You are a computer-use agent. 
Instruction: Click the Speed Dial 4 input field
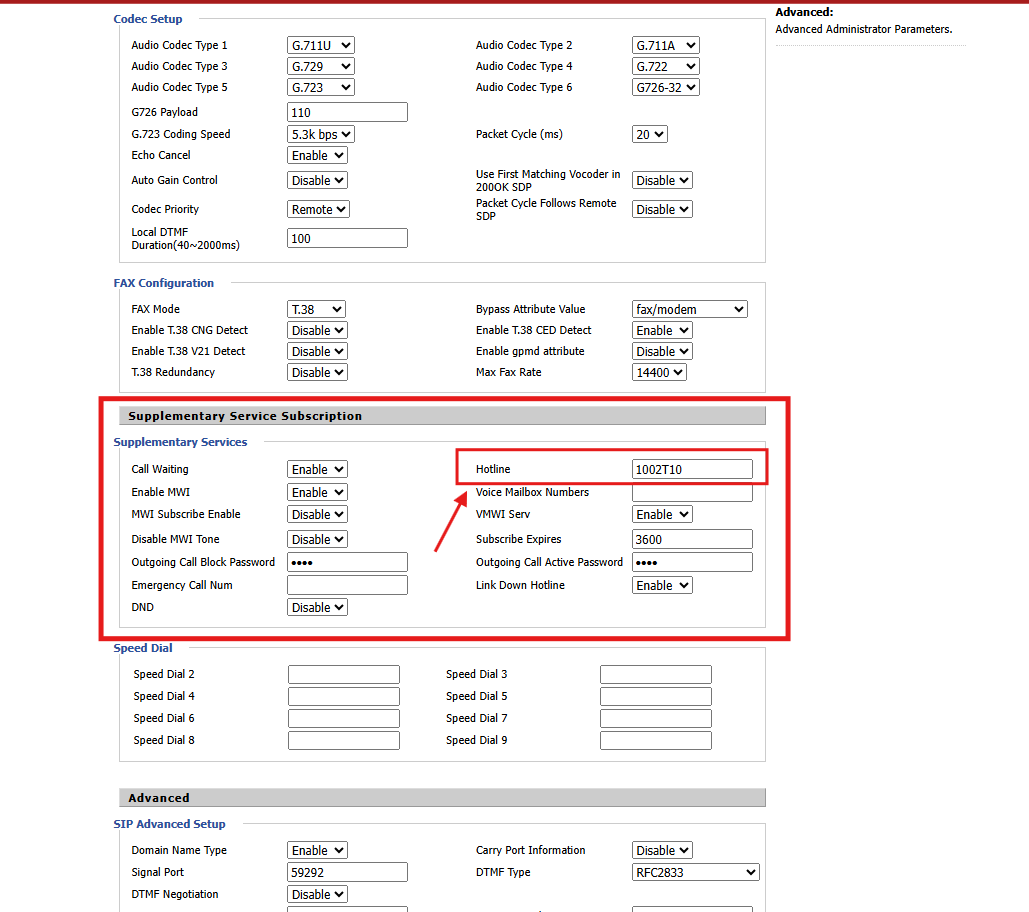344,696
